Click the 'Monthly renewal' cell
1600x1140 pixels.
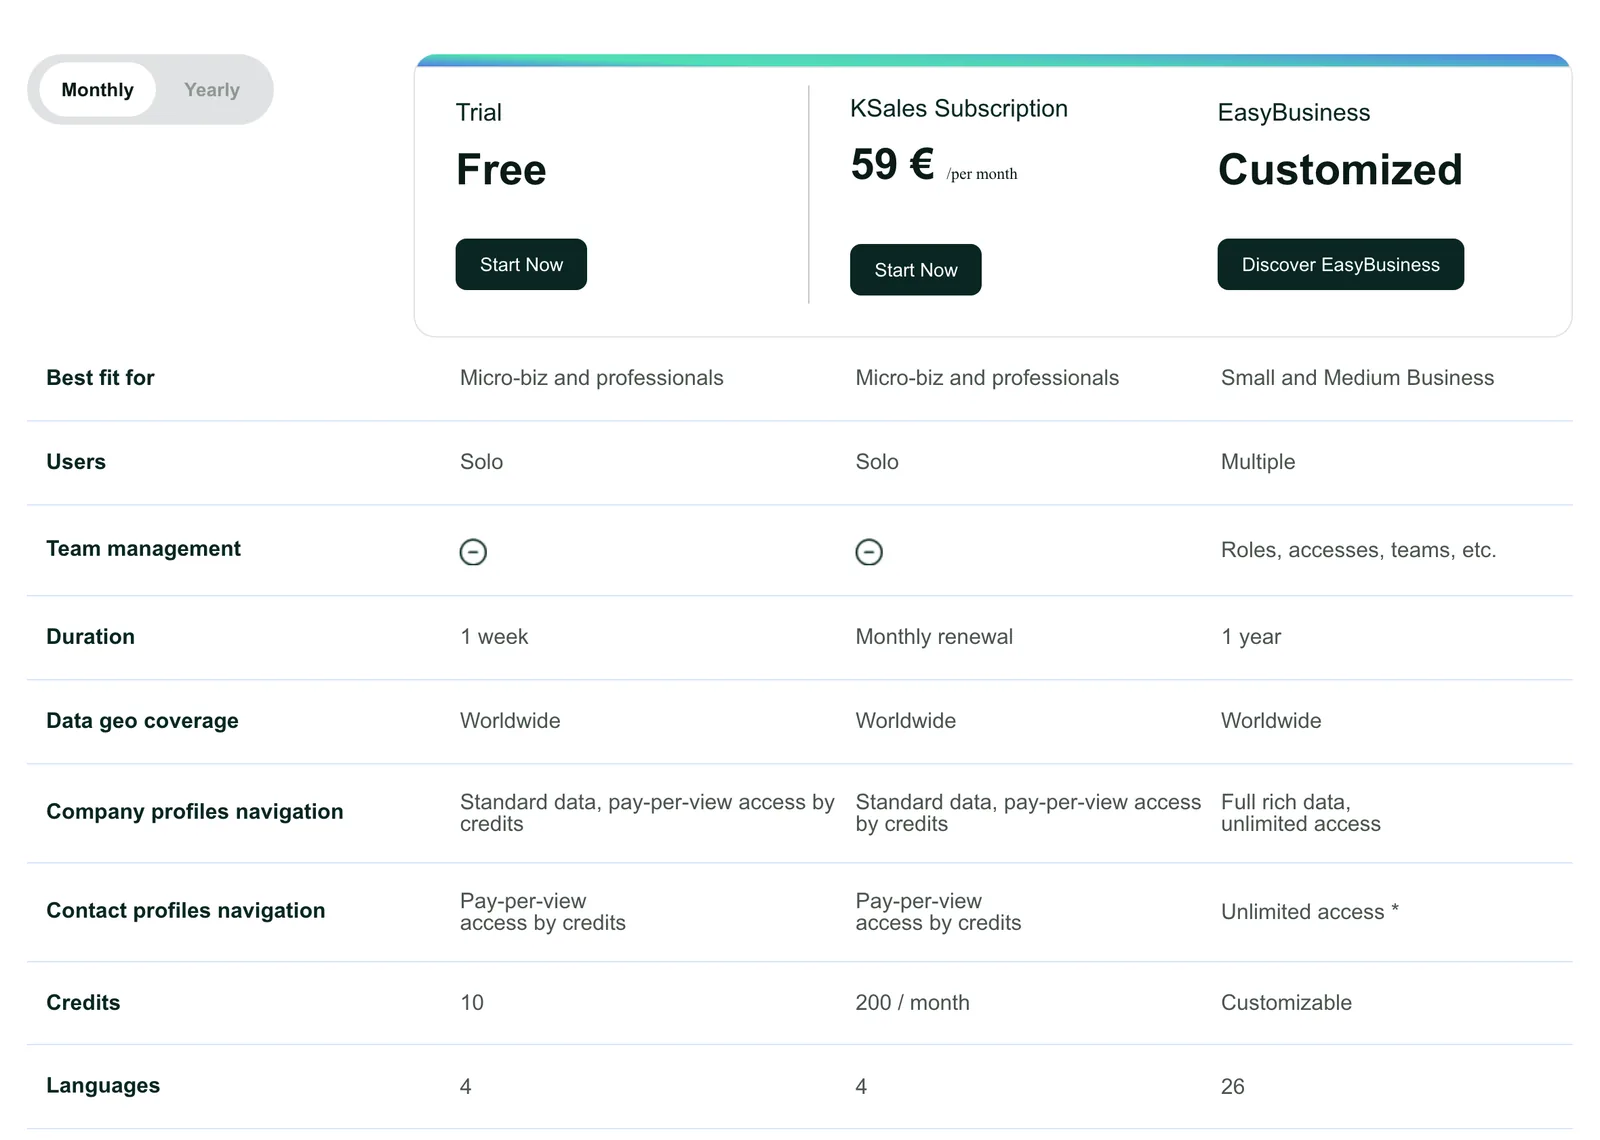point(934,637)
